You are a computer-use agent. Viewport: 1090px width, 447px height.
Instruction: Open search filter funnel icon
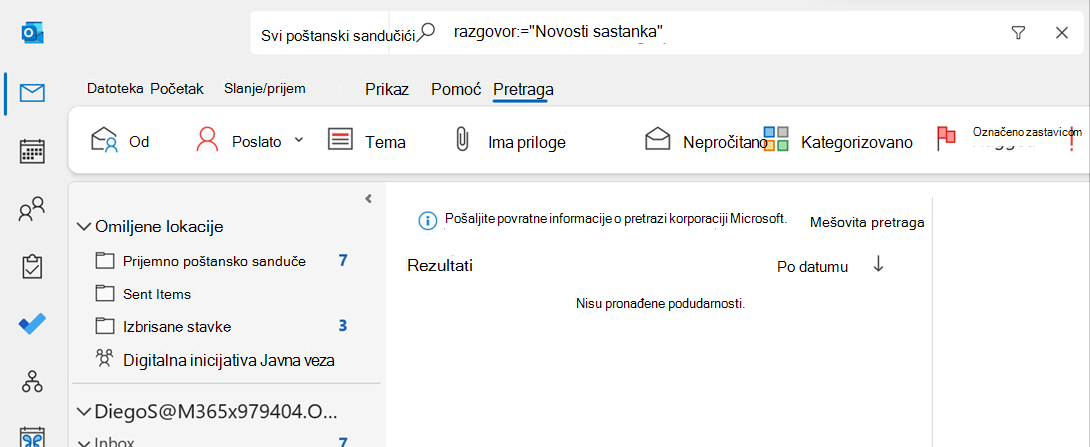pyautogui.click(x=1018, y=33)
